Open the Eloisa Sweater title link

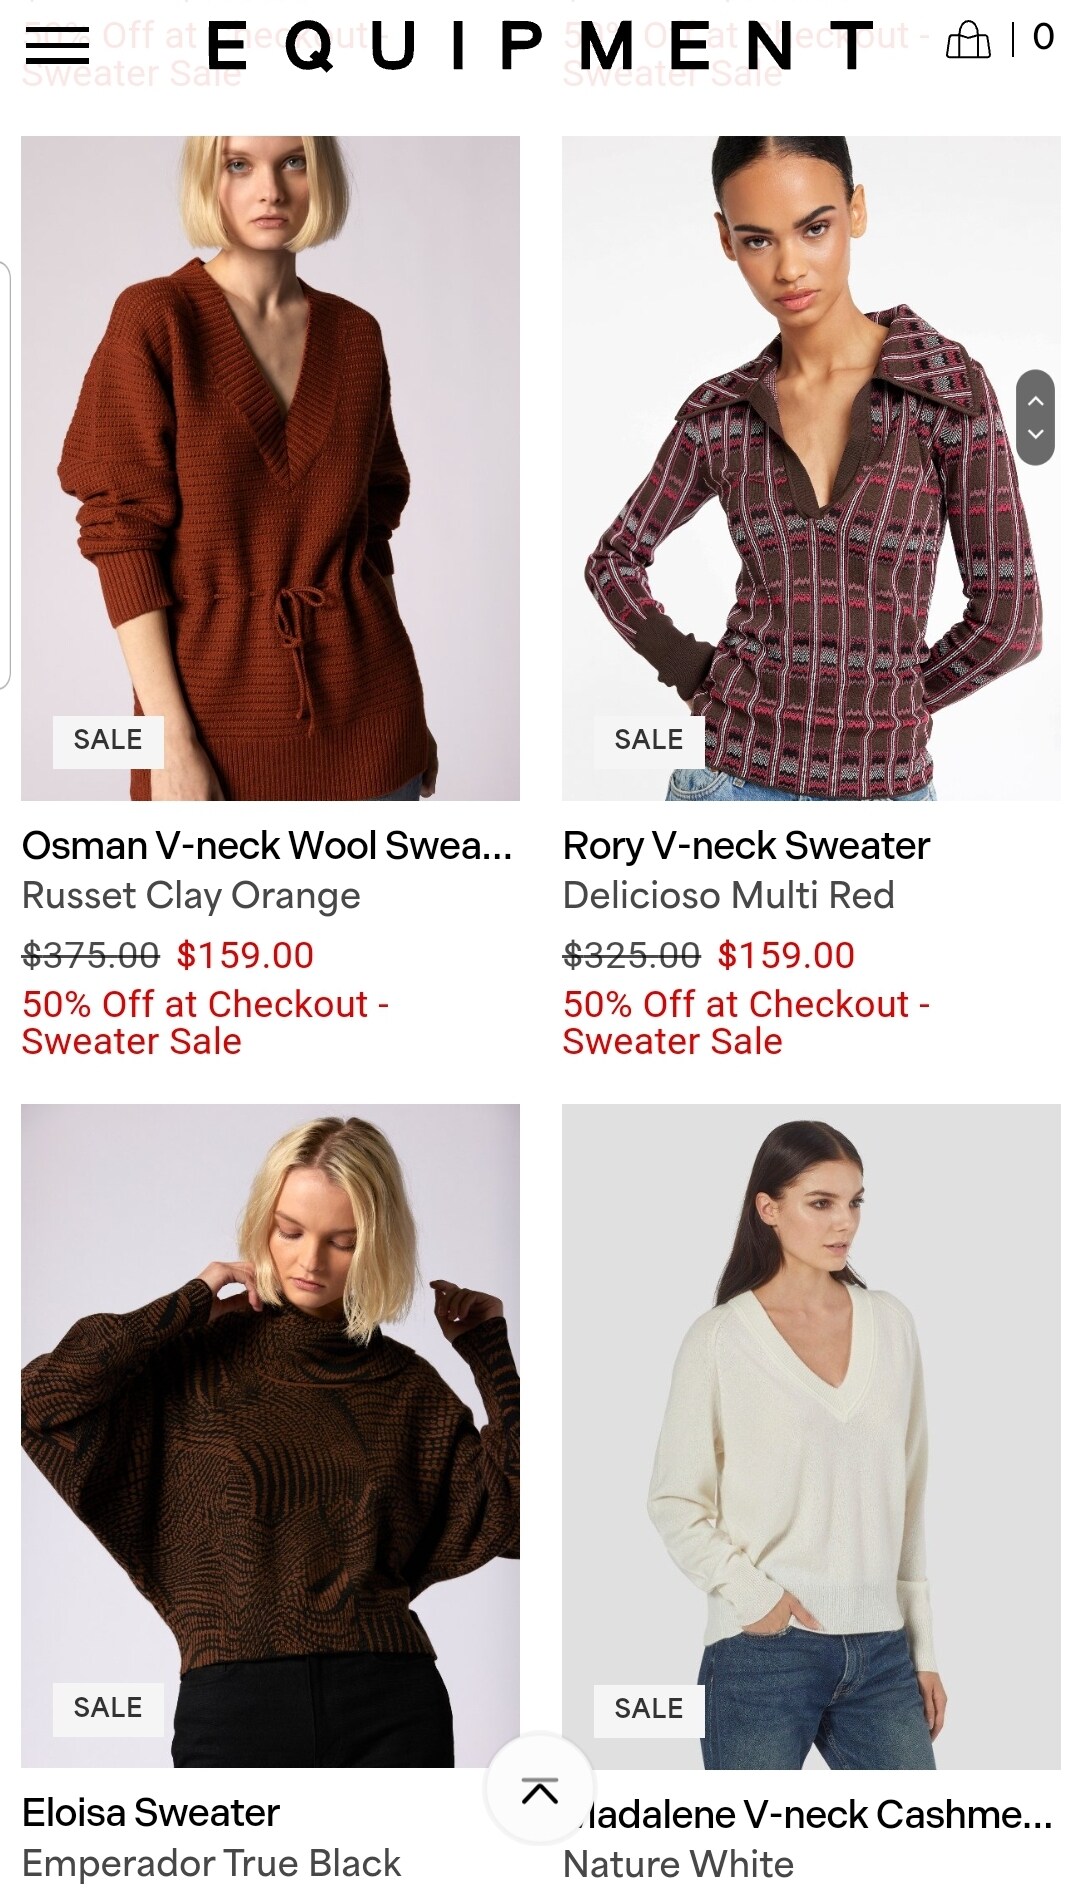pyautogui.click(x=151, y=1813)
